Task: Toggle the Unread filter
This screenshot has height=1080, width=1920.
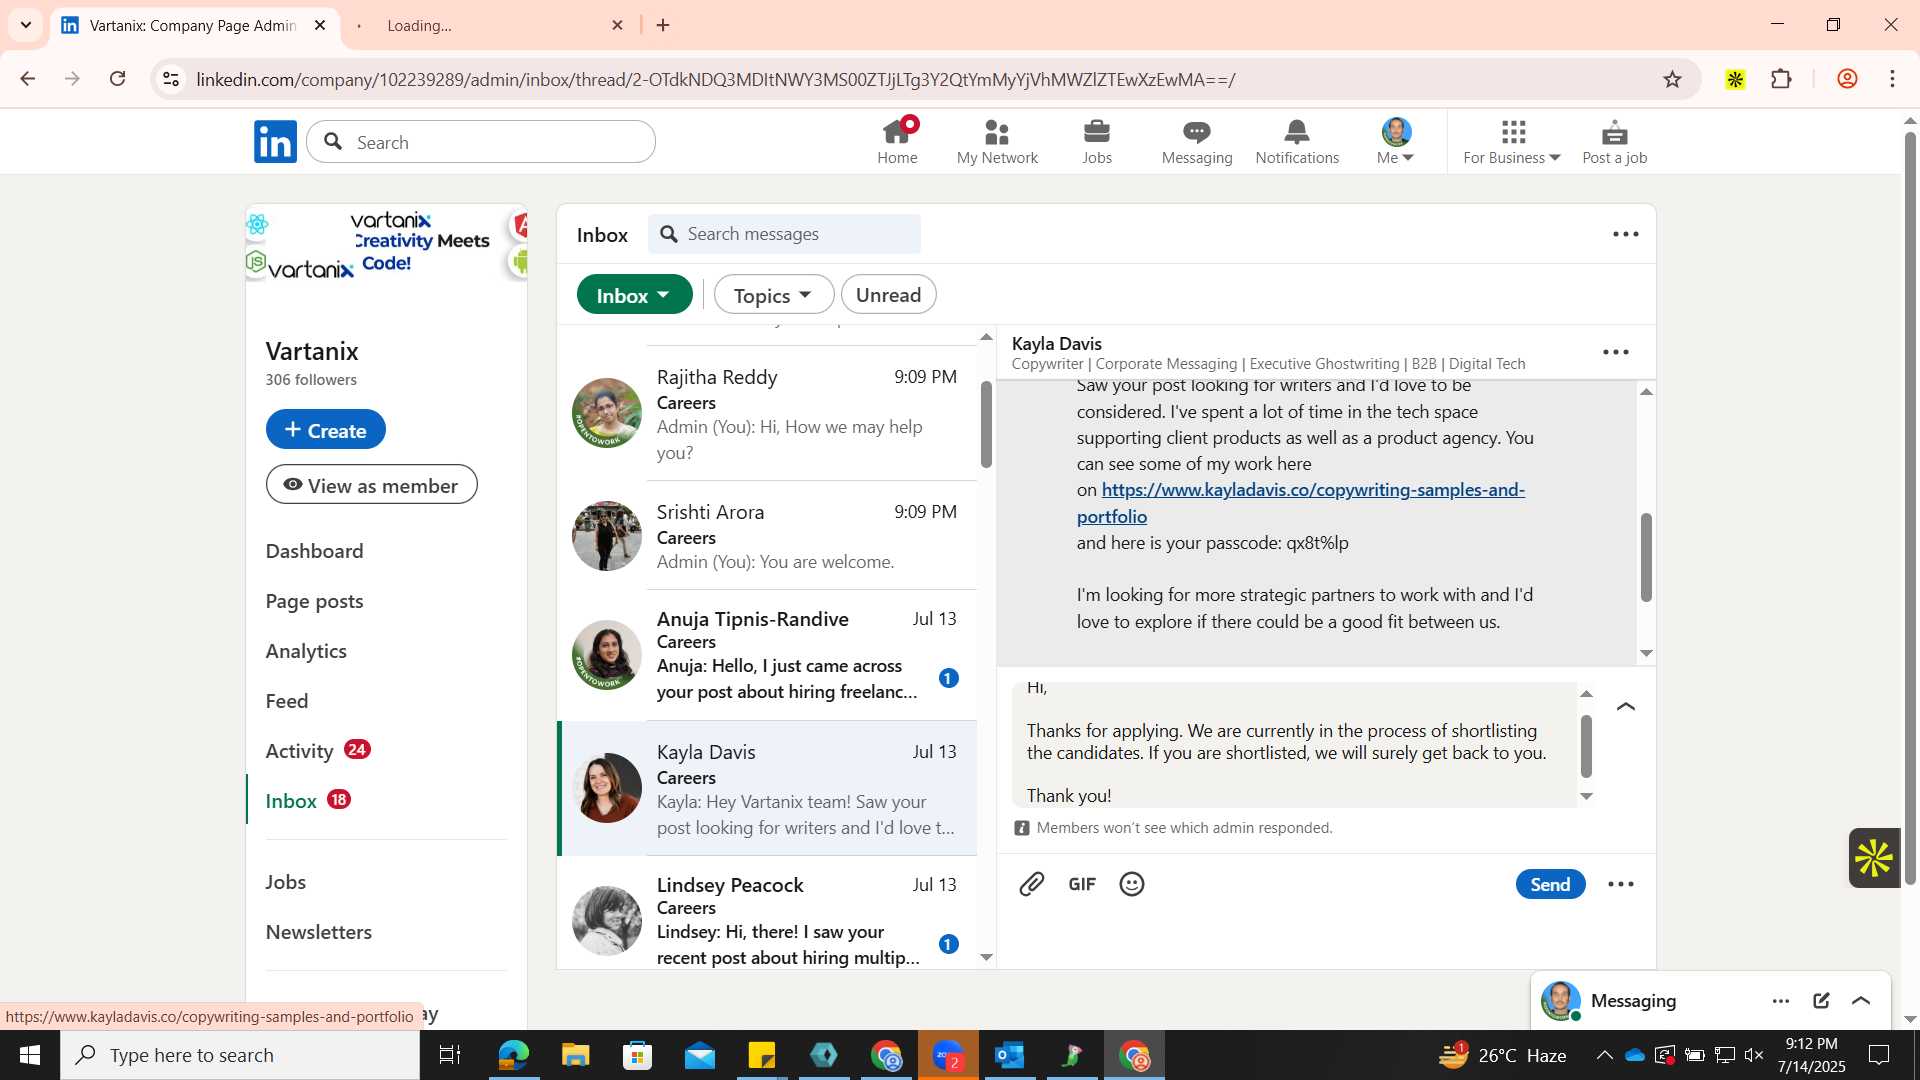Action: 889,295
